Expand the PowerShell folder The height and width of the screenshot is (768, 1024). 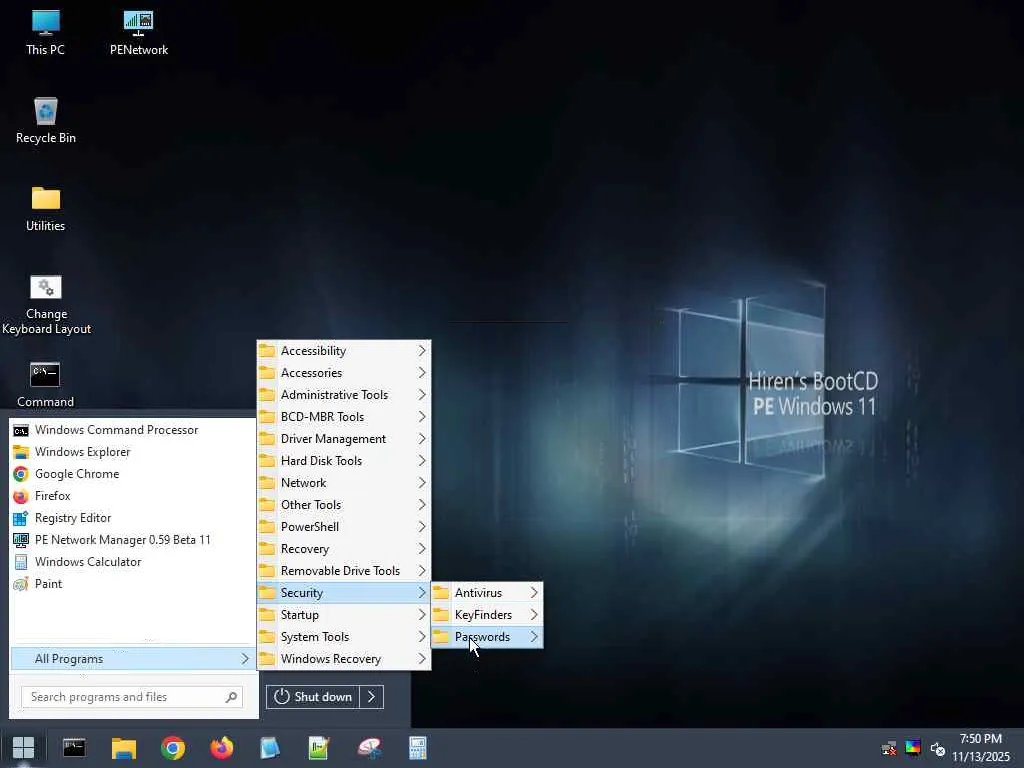coord(344,527)
